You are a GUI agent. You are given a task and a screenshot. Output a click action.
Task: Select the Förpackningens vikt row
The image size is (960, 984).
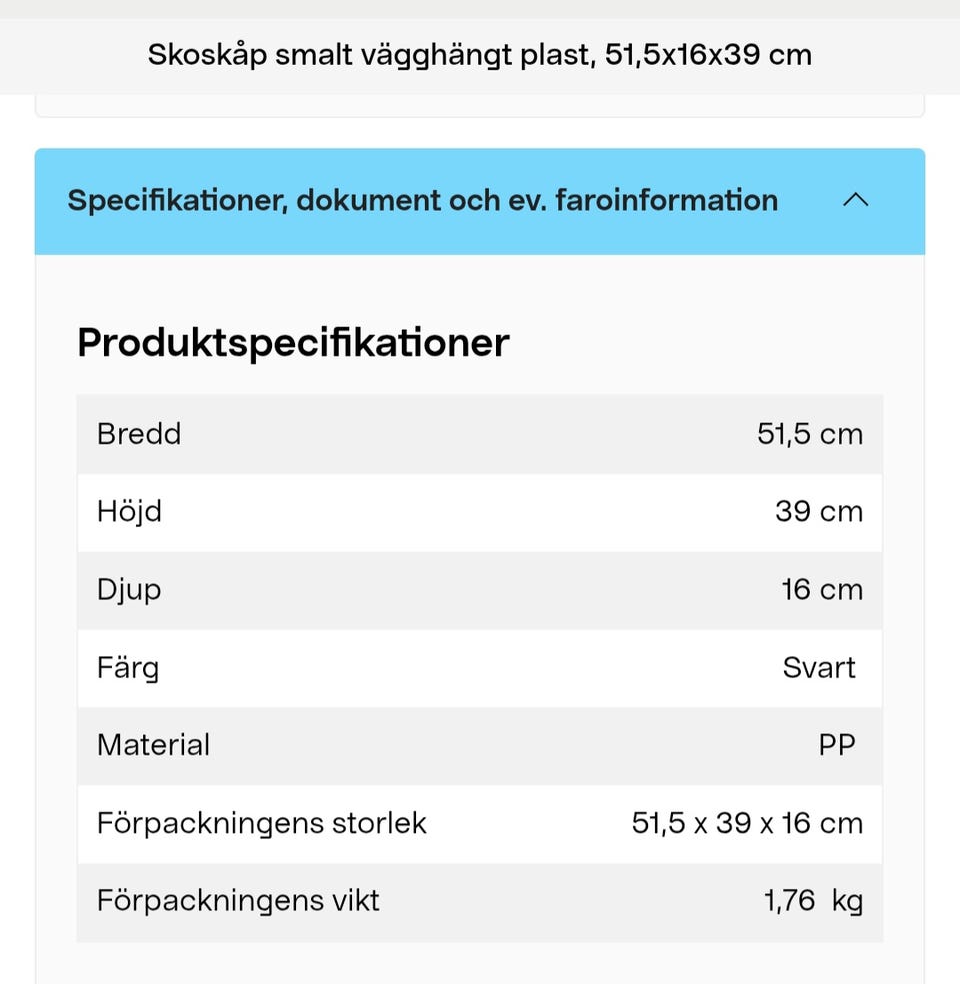480,901
